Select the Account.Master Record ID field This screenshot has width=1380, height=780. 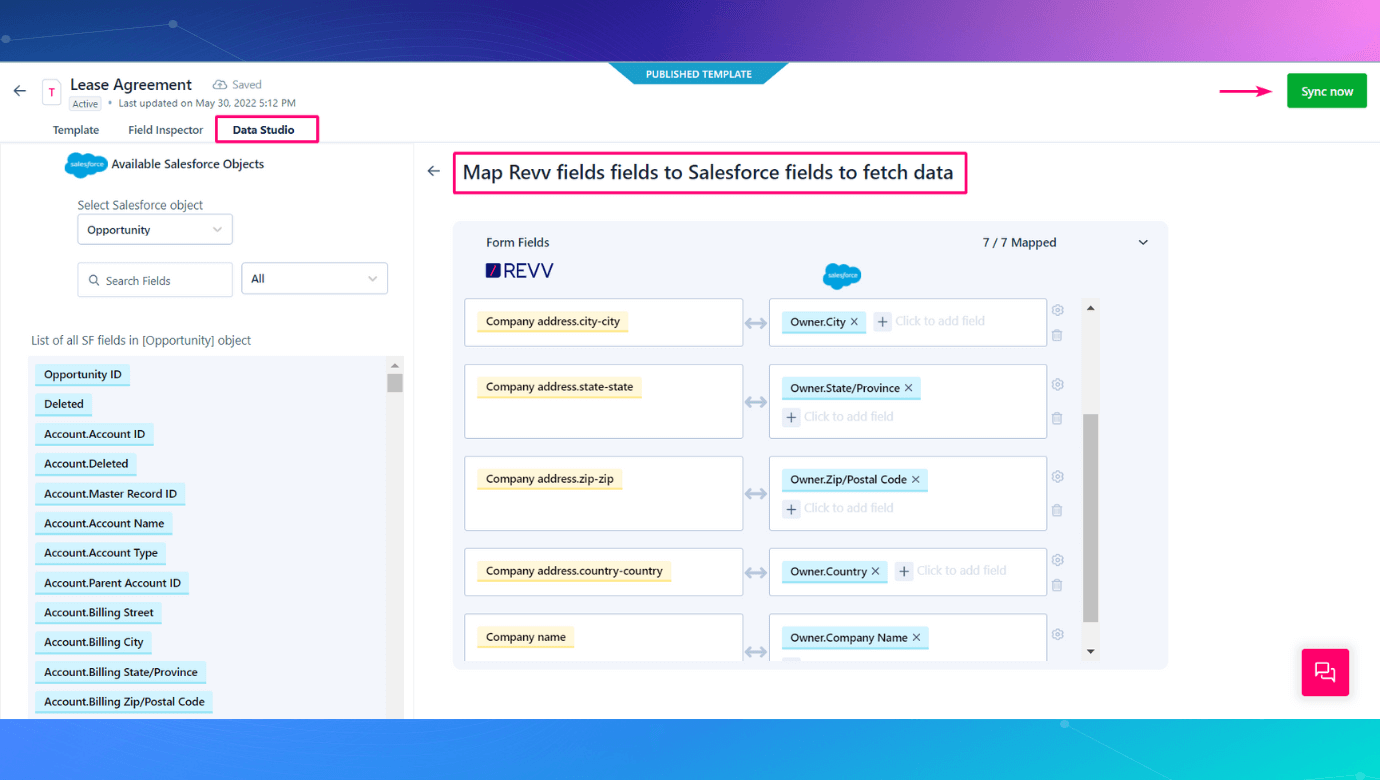coord(111,494)
